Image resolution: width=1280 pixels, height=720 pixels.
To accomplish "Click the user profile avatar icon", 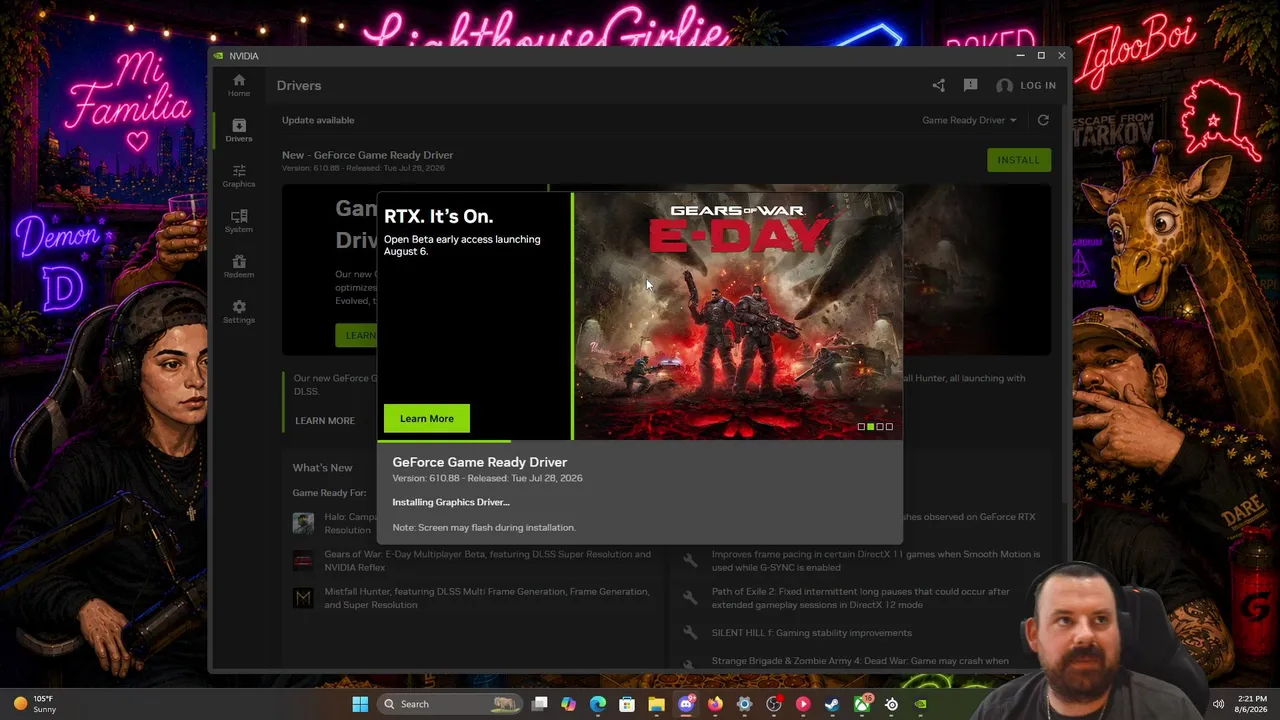I will (1004, 86).
